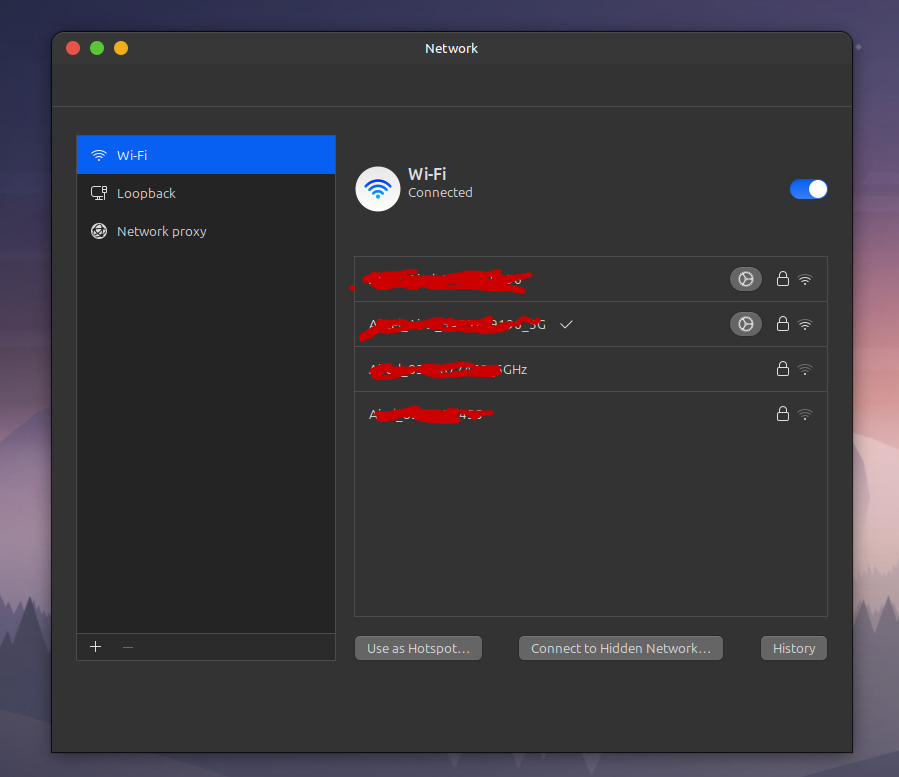Click the minus icon to remove connection
The width and height of the screenshot is (899, 777).
(128, 647)
